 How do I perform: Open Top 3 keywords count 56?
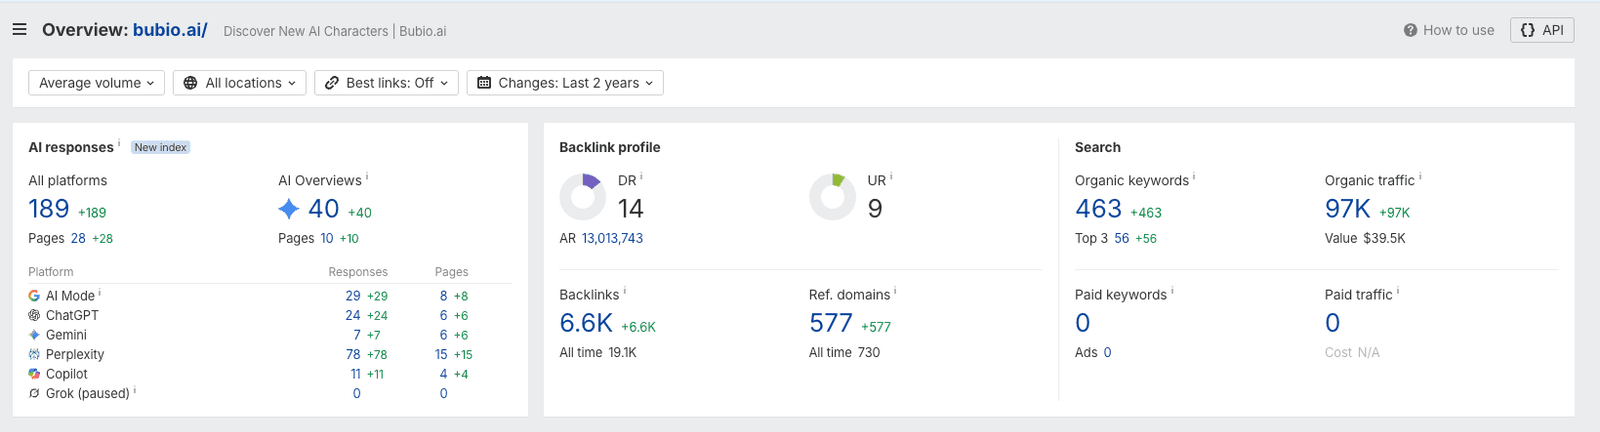[1122, 238]
